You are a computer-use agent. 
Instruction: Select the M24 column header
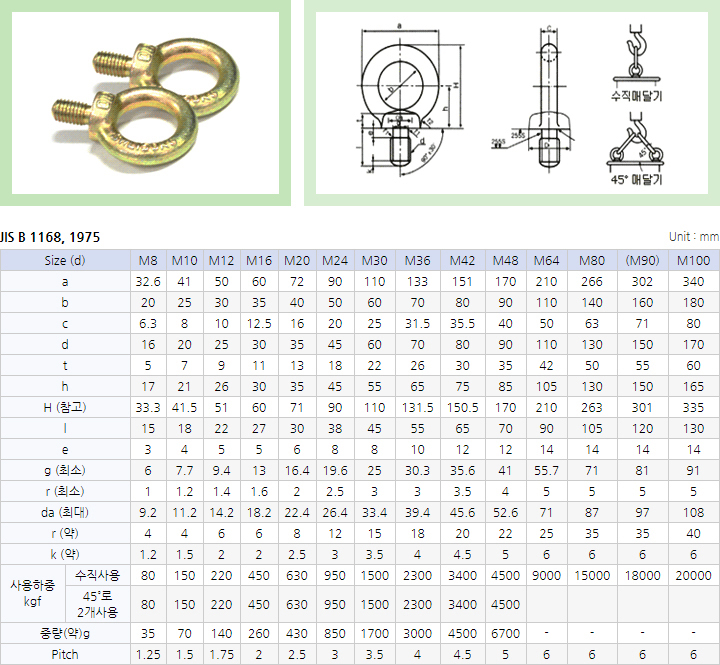335,260
